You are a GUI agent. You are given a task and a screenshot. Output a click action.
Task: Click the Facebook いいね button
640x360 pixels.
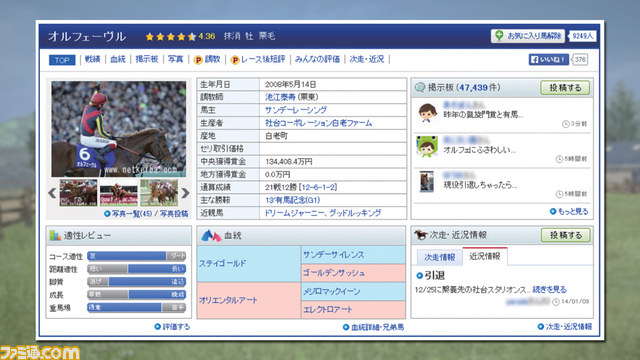point(549,60)
